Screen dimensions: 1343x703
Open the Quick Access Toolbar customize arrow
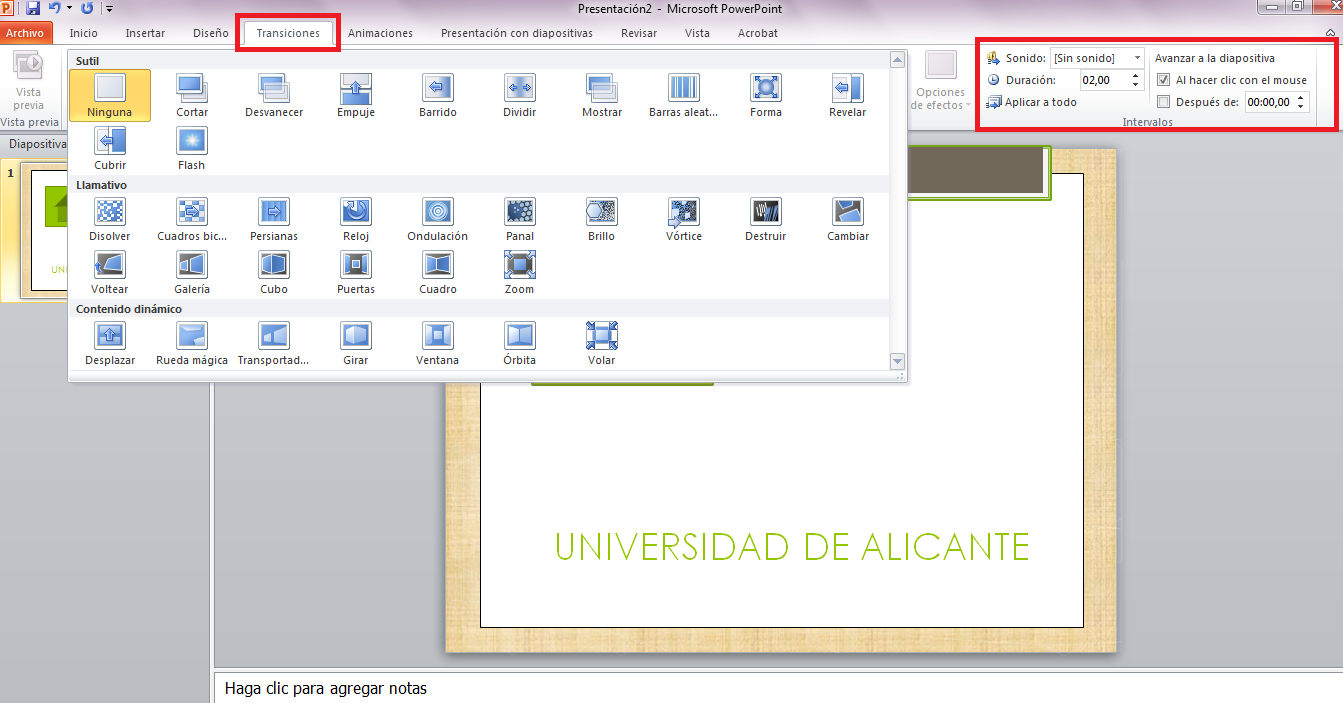(109, 9)
